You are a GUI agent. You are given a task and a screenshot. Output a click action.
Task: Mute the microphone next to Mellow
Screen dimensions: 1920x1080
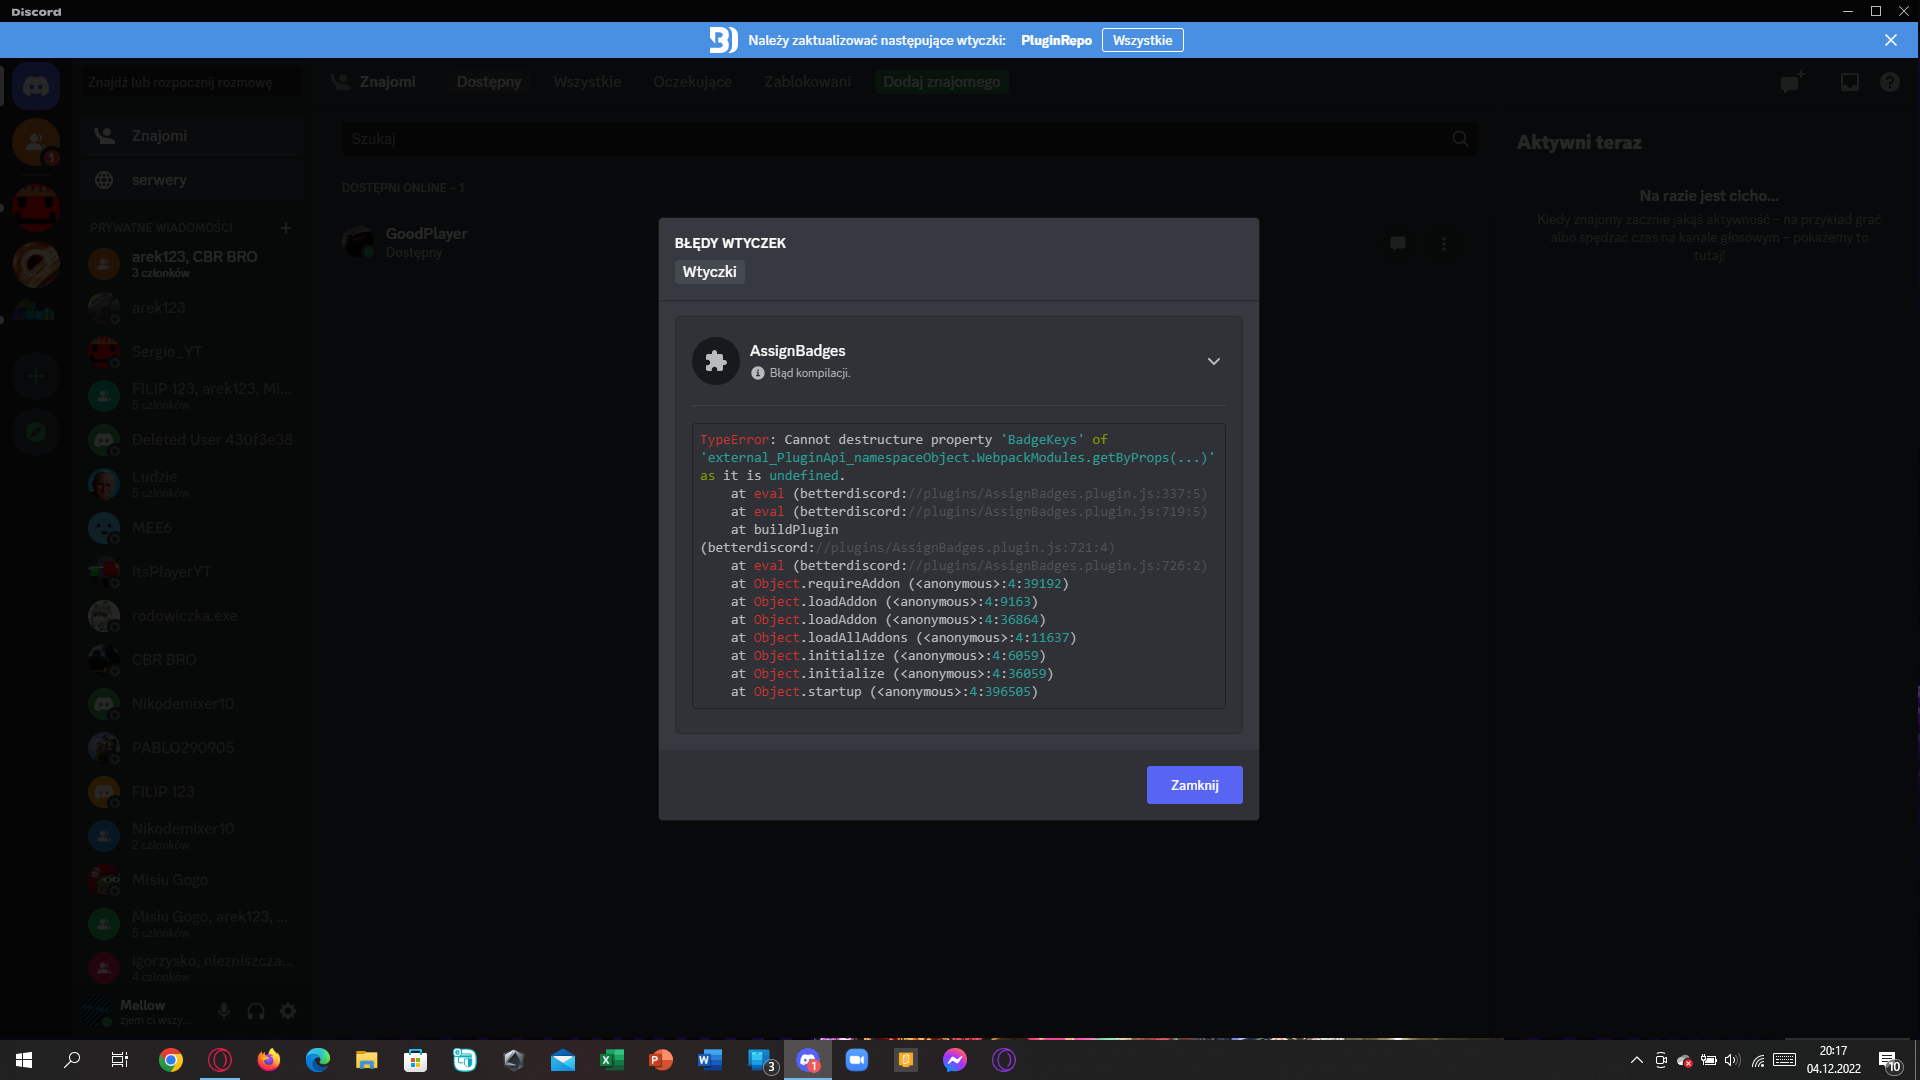tap(224, 1011)
